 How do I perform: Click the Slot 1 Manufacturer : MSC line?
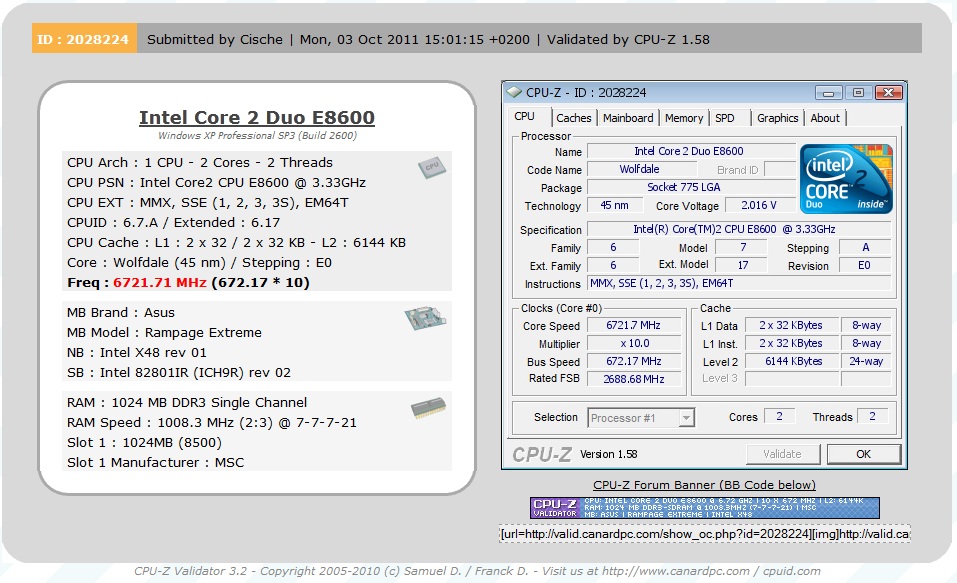[x=156, y=463]
